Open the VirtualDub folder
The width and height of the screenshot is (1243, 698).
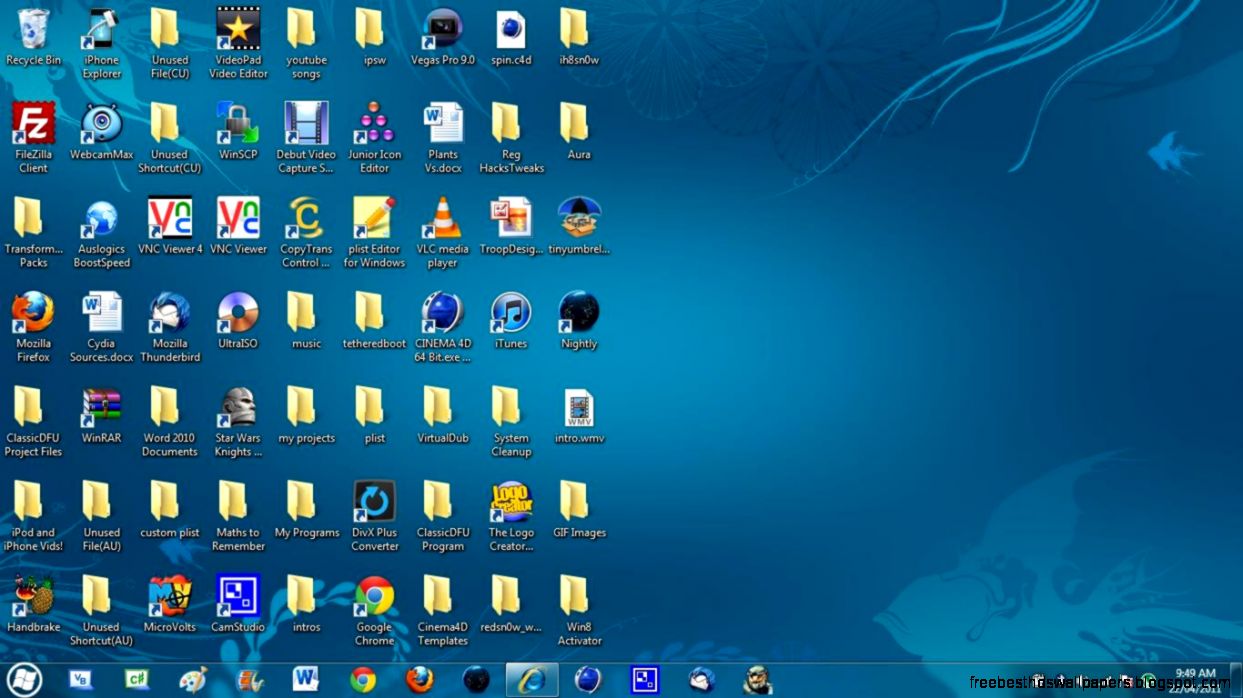[442, 416]
